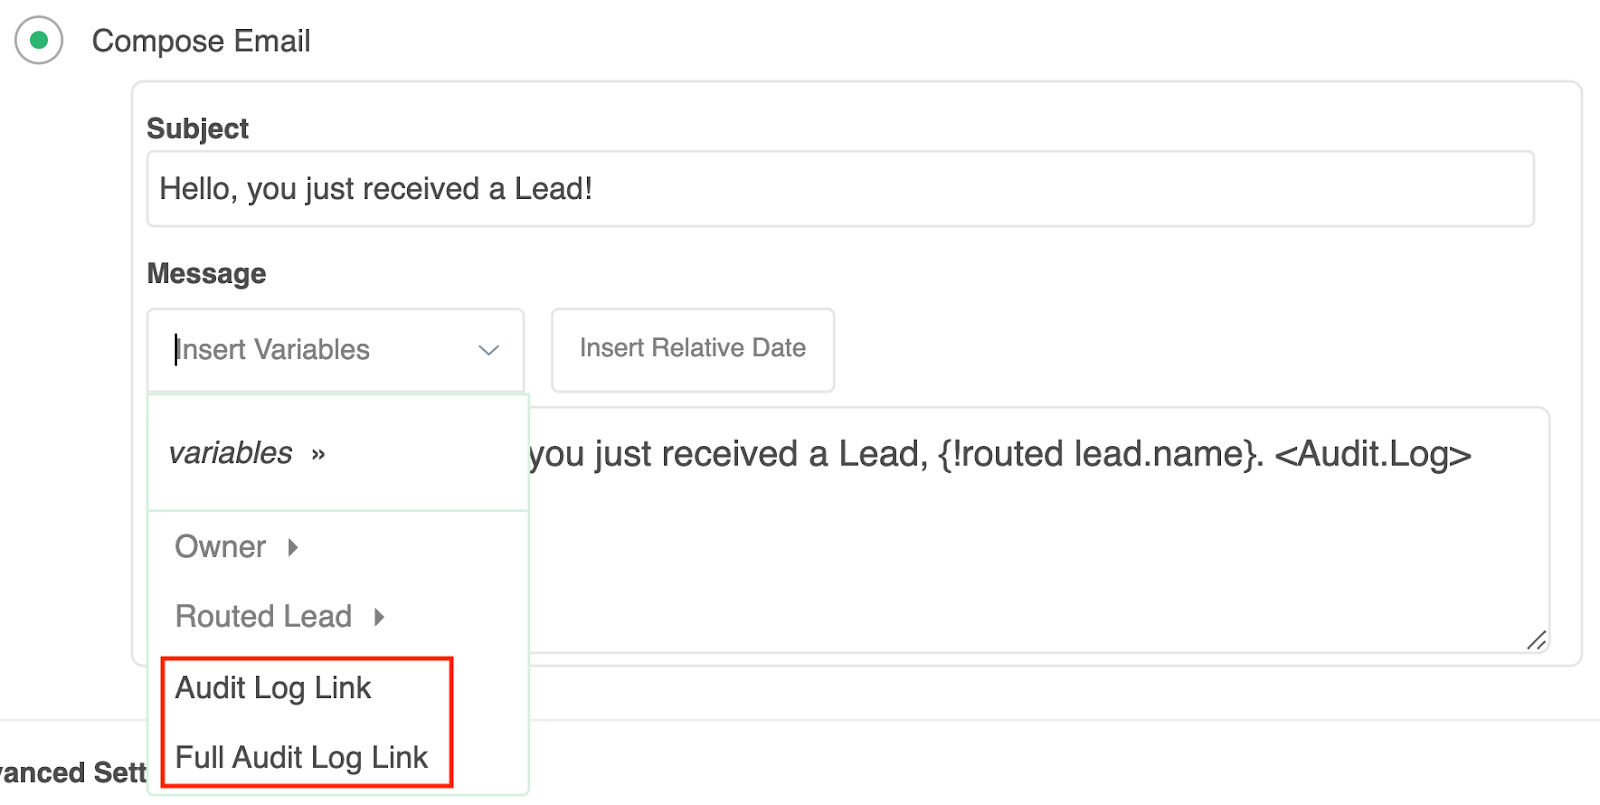Viewport: 1600px width, 805px height.
Task: Click the Message label above the toolbar
Action: click(206, 273)
